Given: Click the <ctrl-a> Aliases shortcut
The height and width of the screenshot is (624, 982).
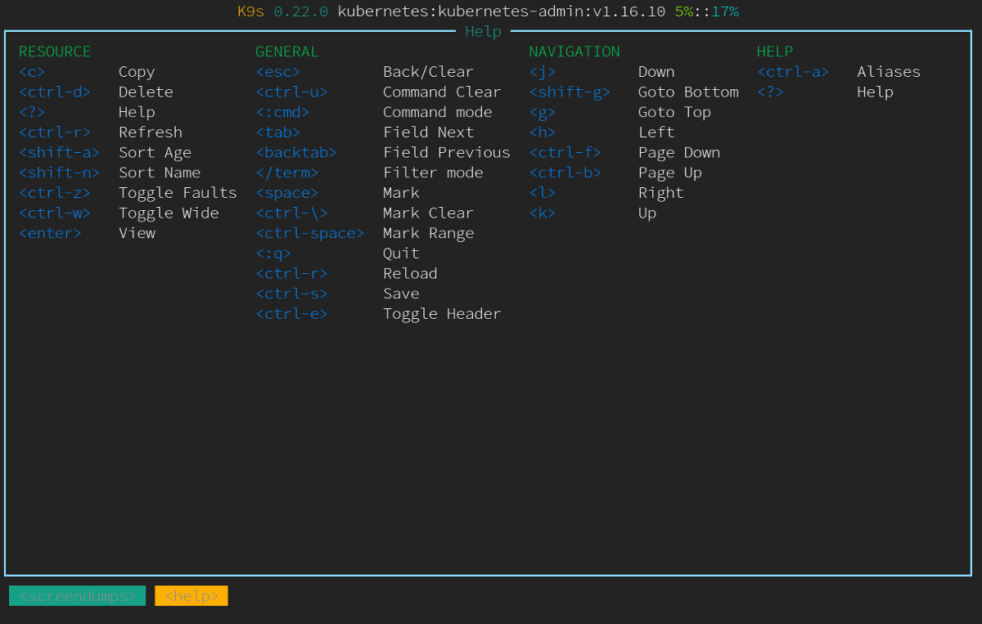Looking at the screenshot, I should coord(793,72).
